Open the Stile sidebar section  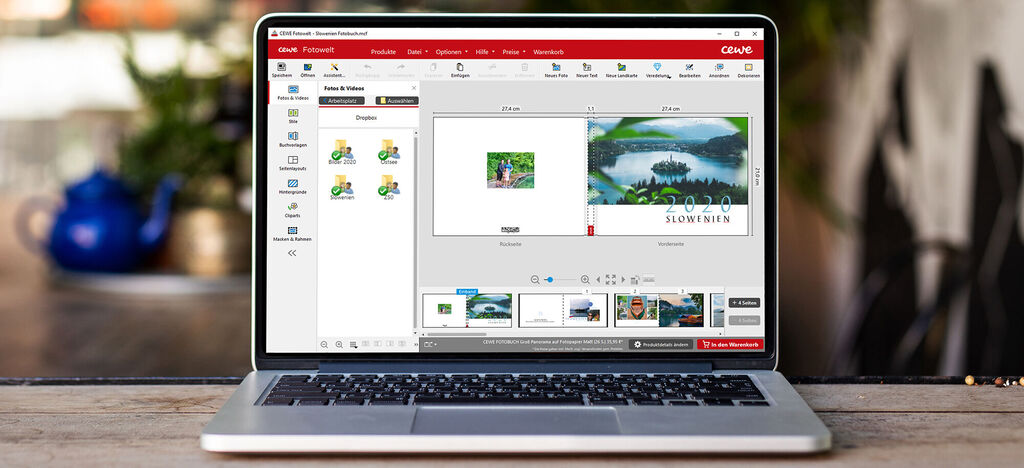coord(293,116)
